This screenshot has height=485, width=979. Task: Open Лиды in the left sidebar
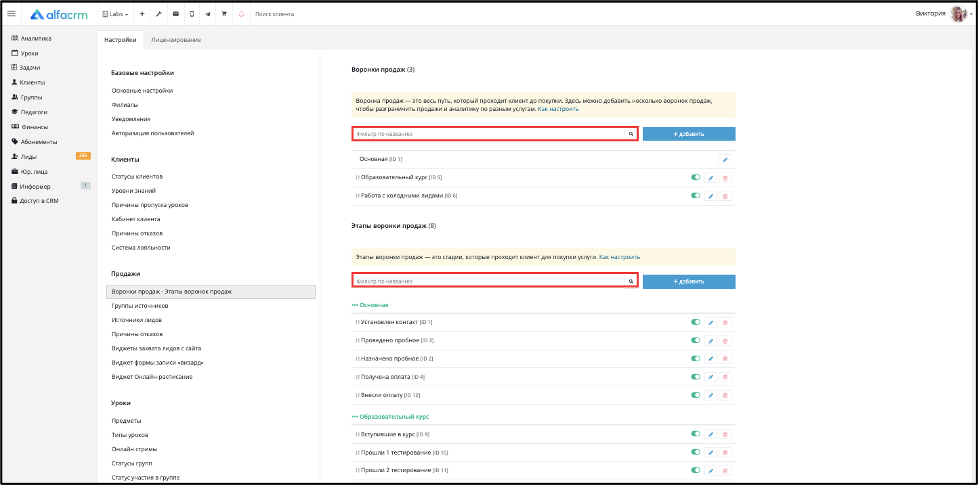tap(29, 157)
